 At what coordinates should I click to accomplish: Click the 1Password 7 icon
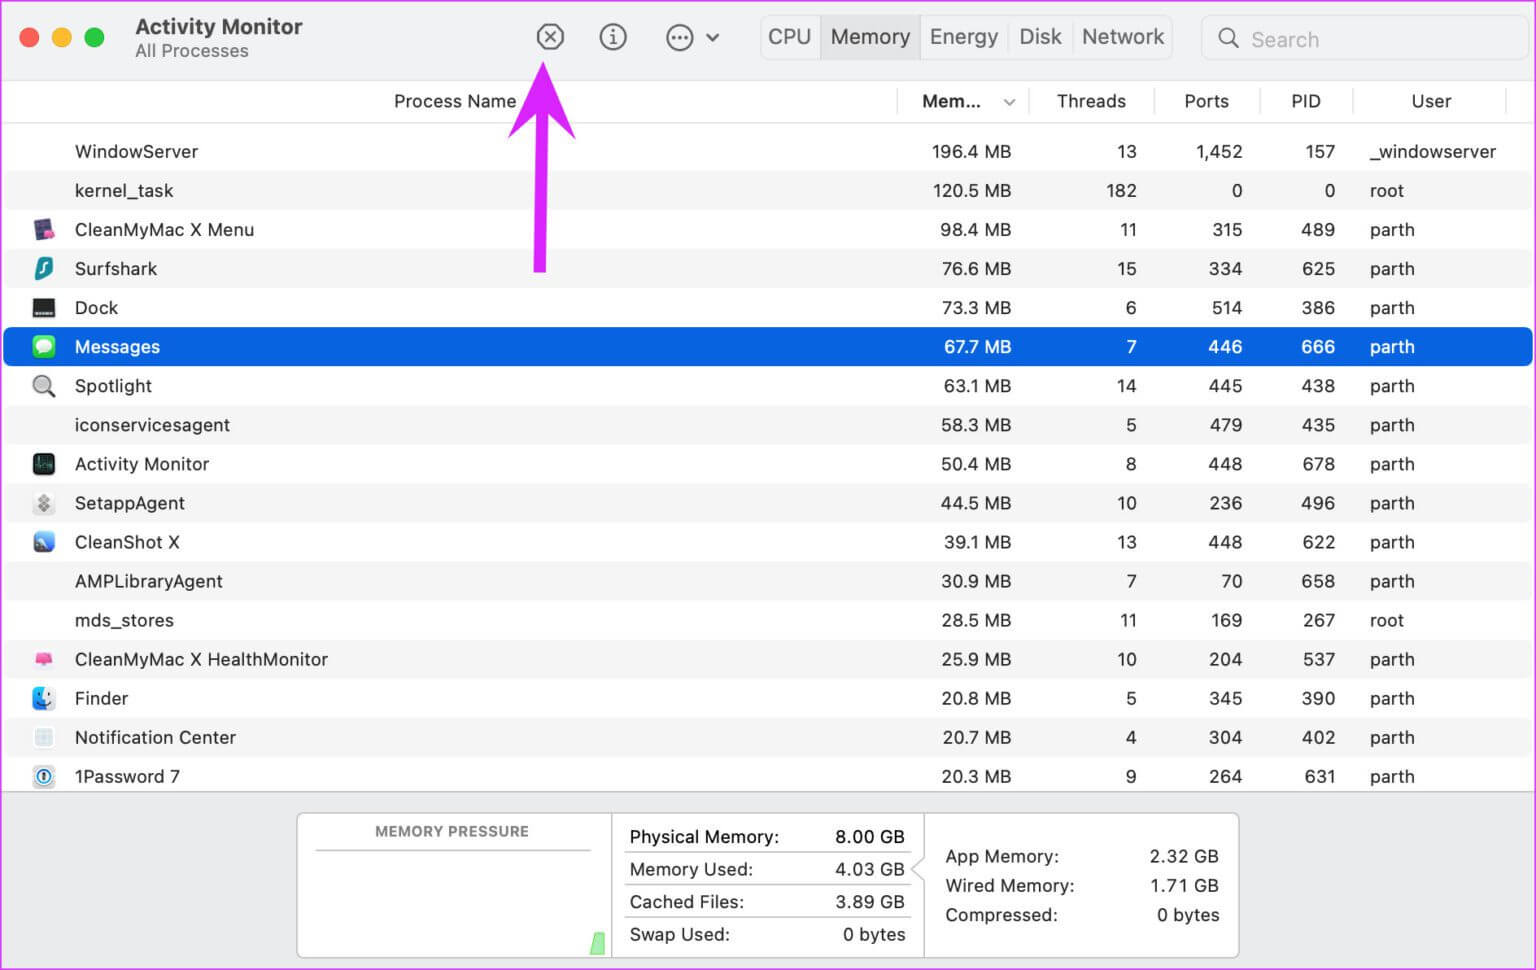pos(44,776)
